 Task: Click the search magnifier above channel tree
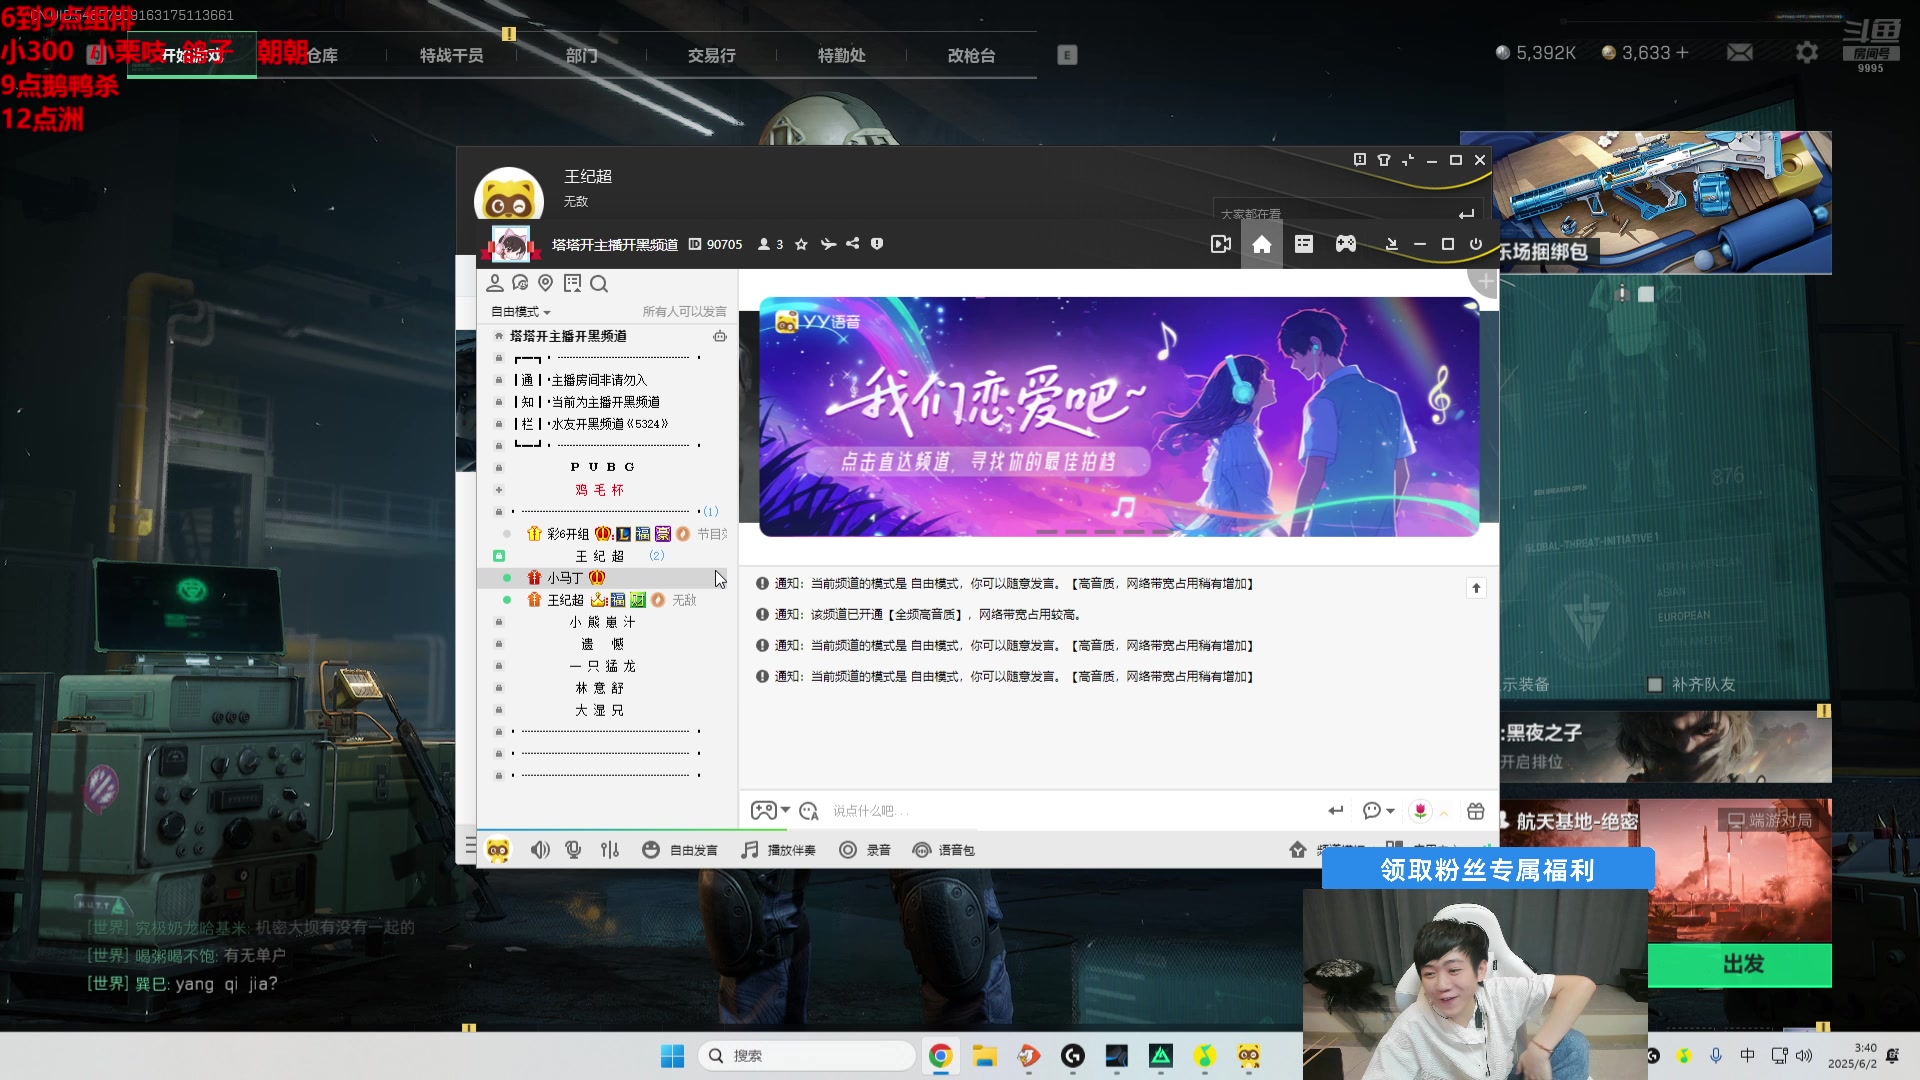(x=599, y=283)
